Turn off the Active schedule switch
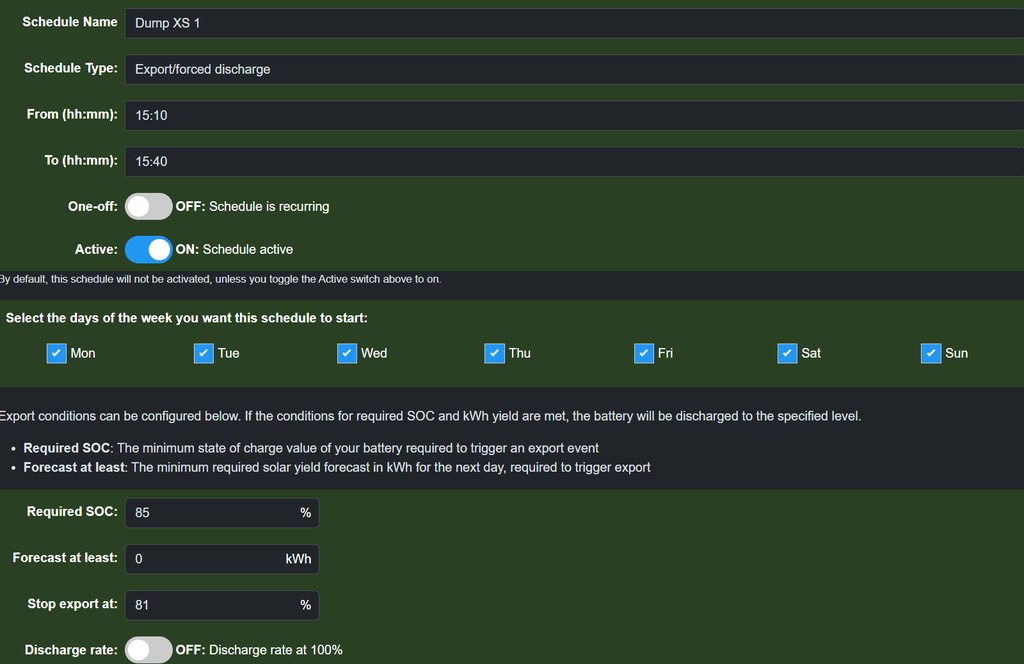 point(148,249)
